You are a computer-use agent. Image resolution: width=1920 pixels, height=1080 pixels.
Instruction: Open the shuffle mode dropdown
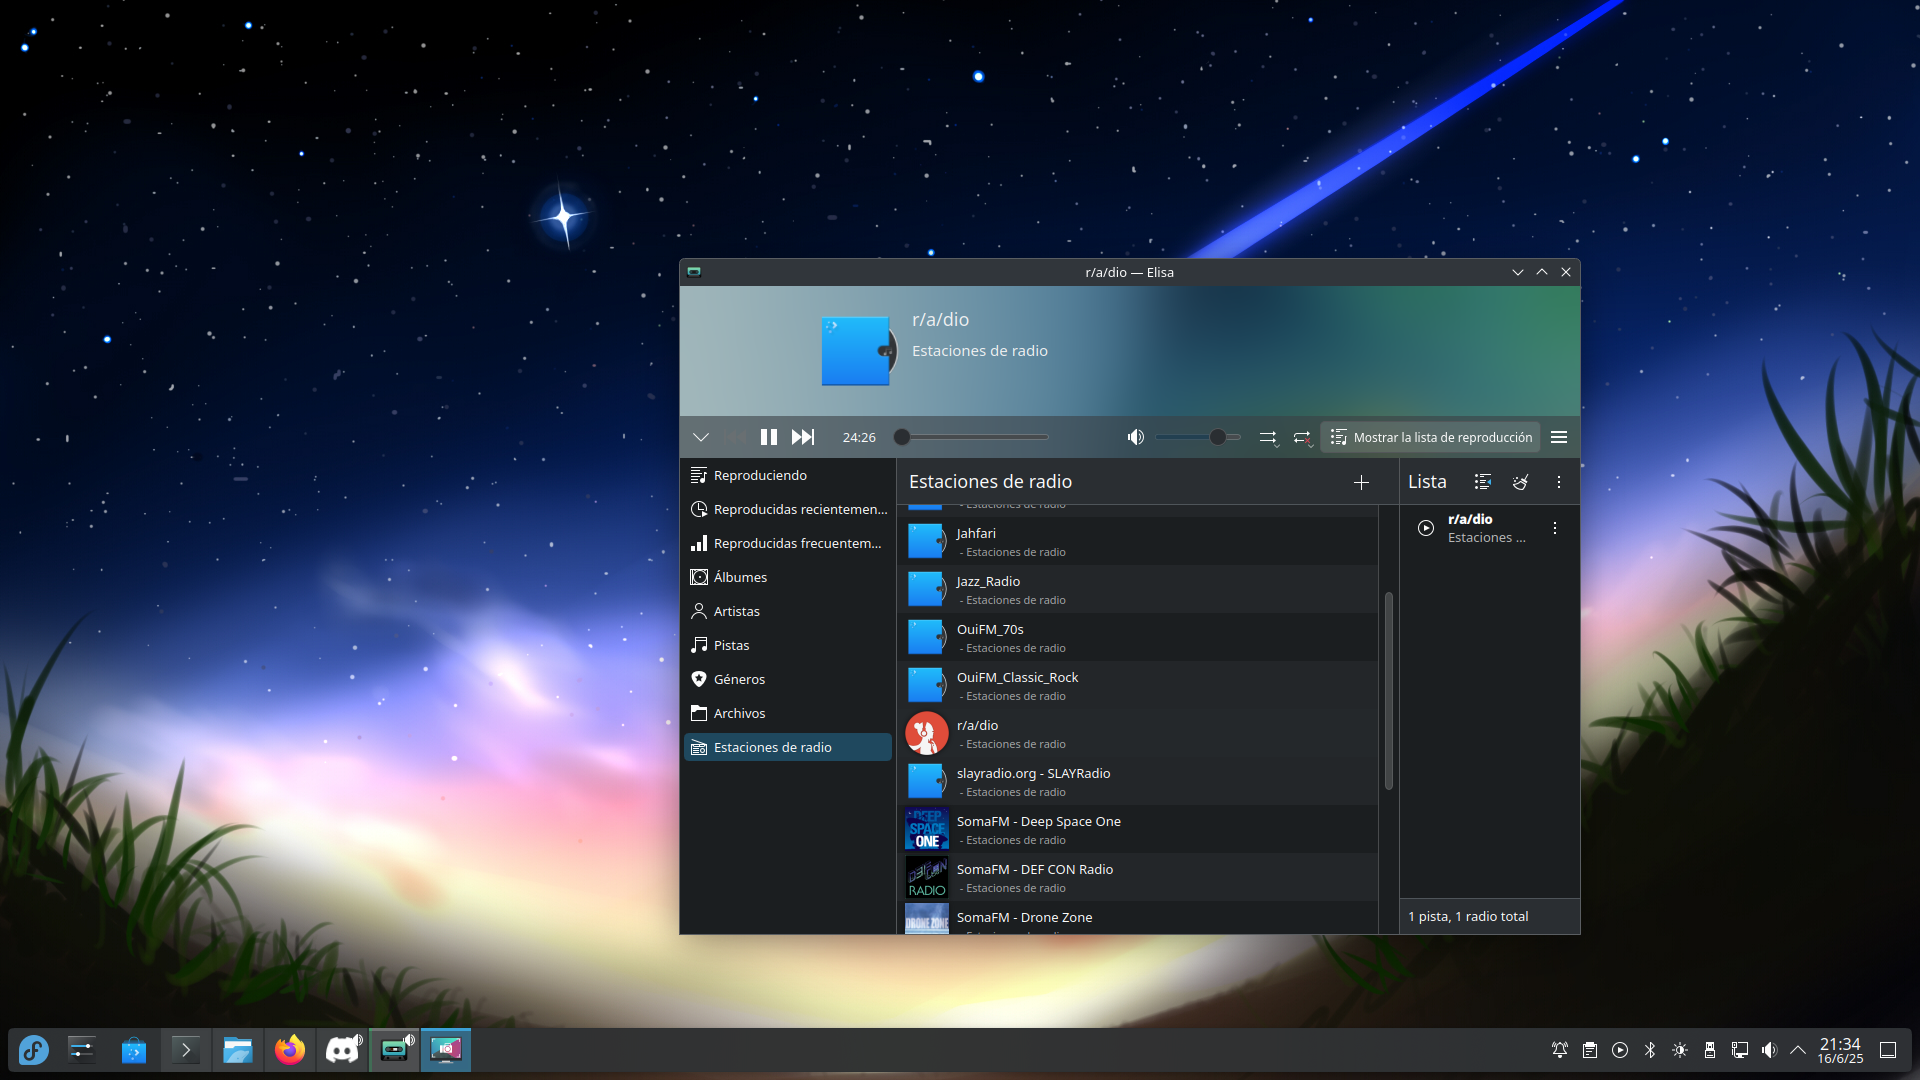click(1268, 437)
